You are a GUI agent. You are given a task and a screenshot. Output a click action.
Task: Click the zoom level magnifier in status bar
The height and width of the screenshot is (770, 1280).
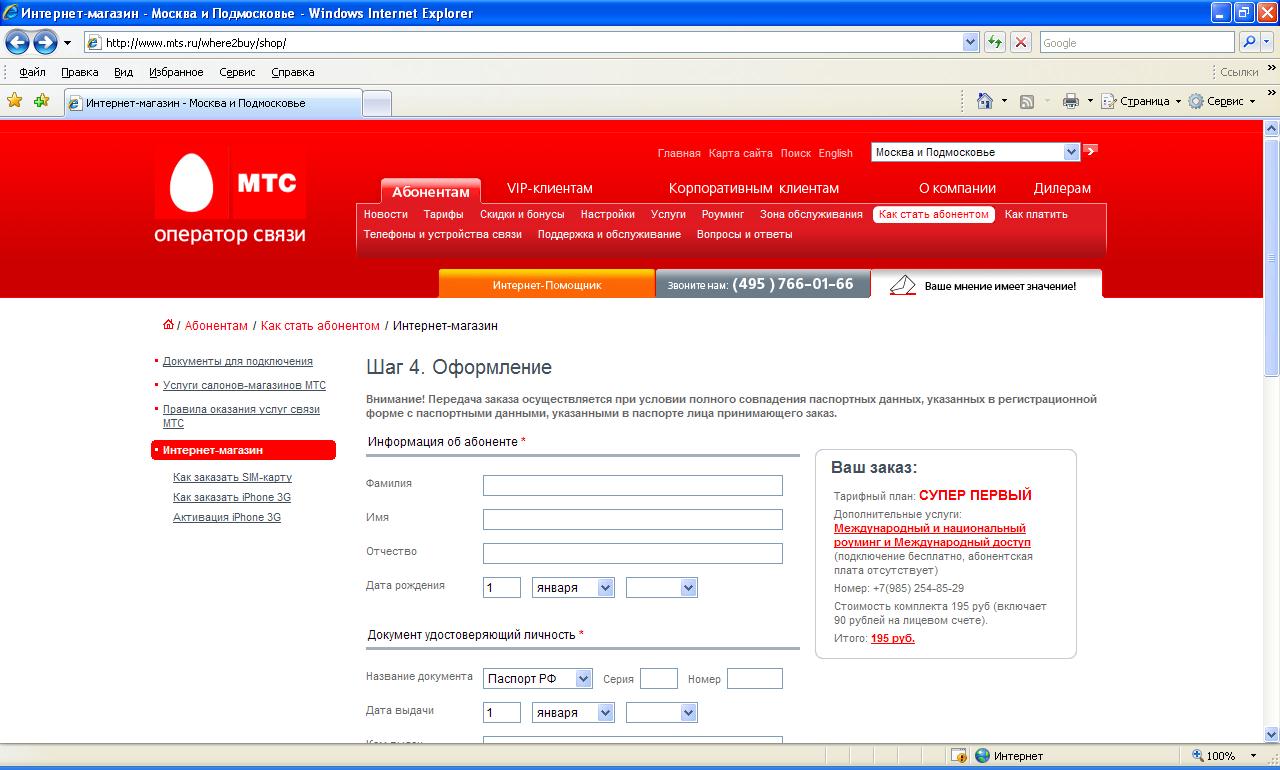[1198, 756]
